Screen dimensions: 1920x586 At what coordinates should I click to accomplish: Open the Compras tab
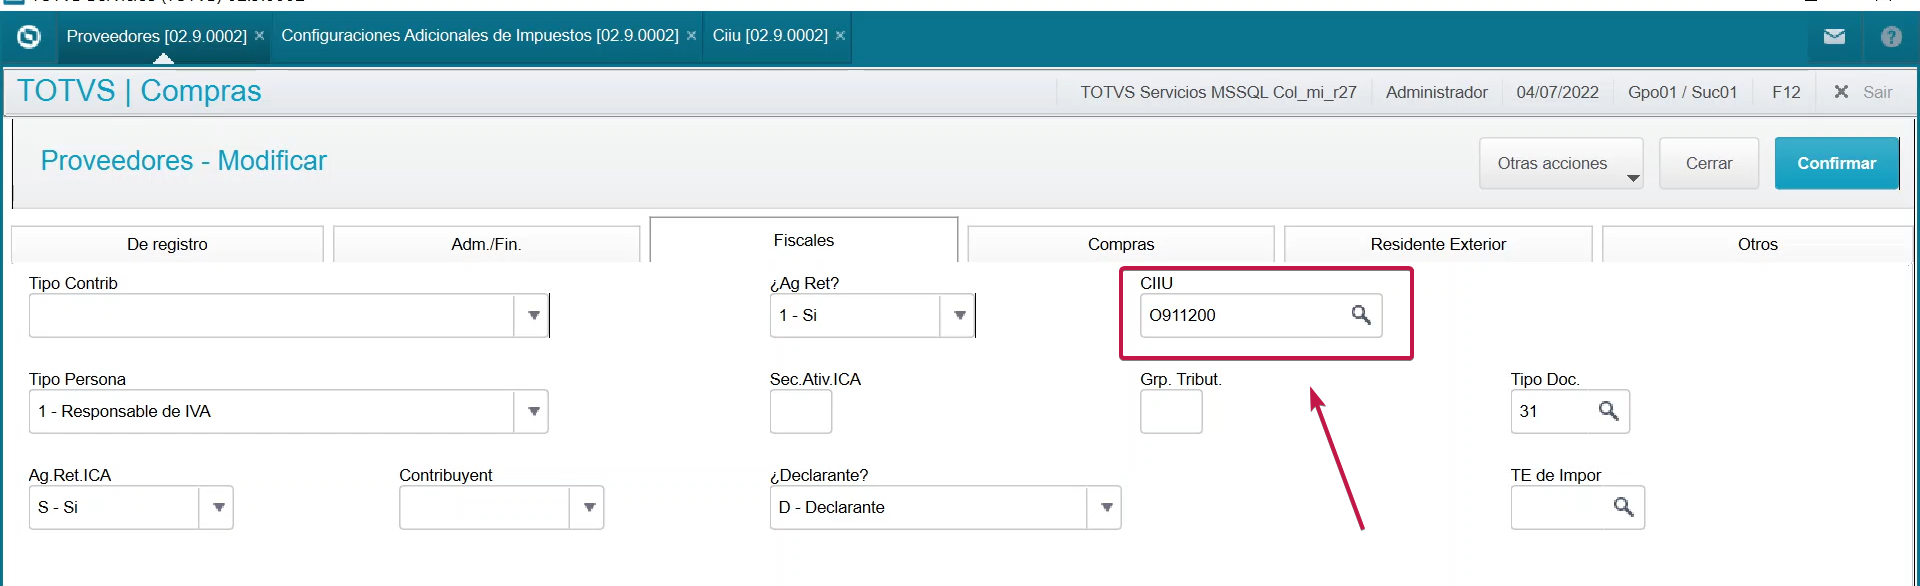[1121, 244]
